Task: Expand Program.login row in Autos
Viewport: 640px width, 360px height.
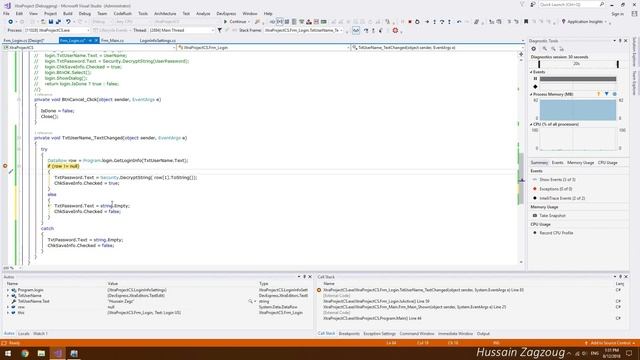Action: 8,290
